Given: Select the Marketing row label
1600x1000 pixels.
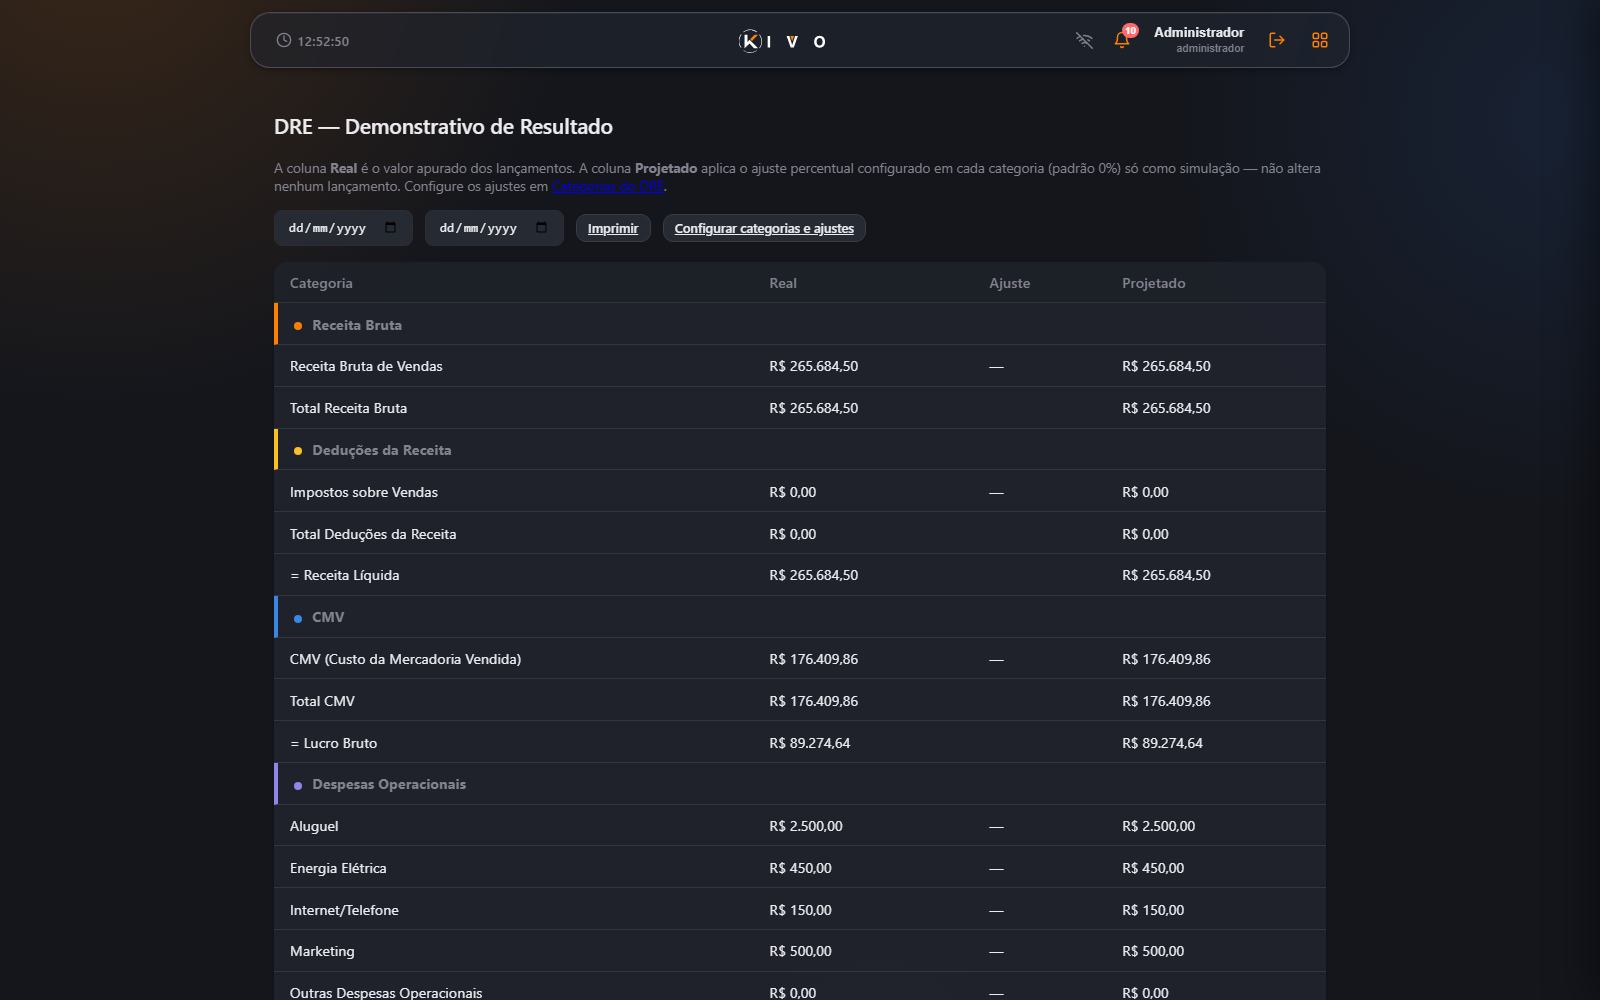Looking at the screenshot, I should (322, 951).
